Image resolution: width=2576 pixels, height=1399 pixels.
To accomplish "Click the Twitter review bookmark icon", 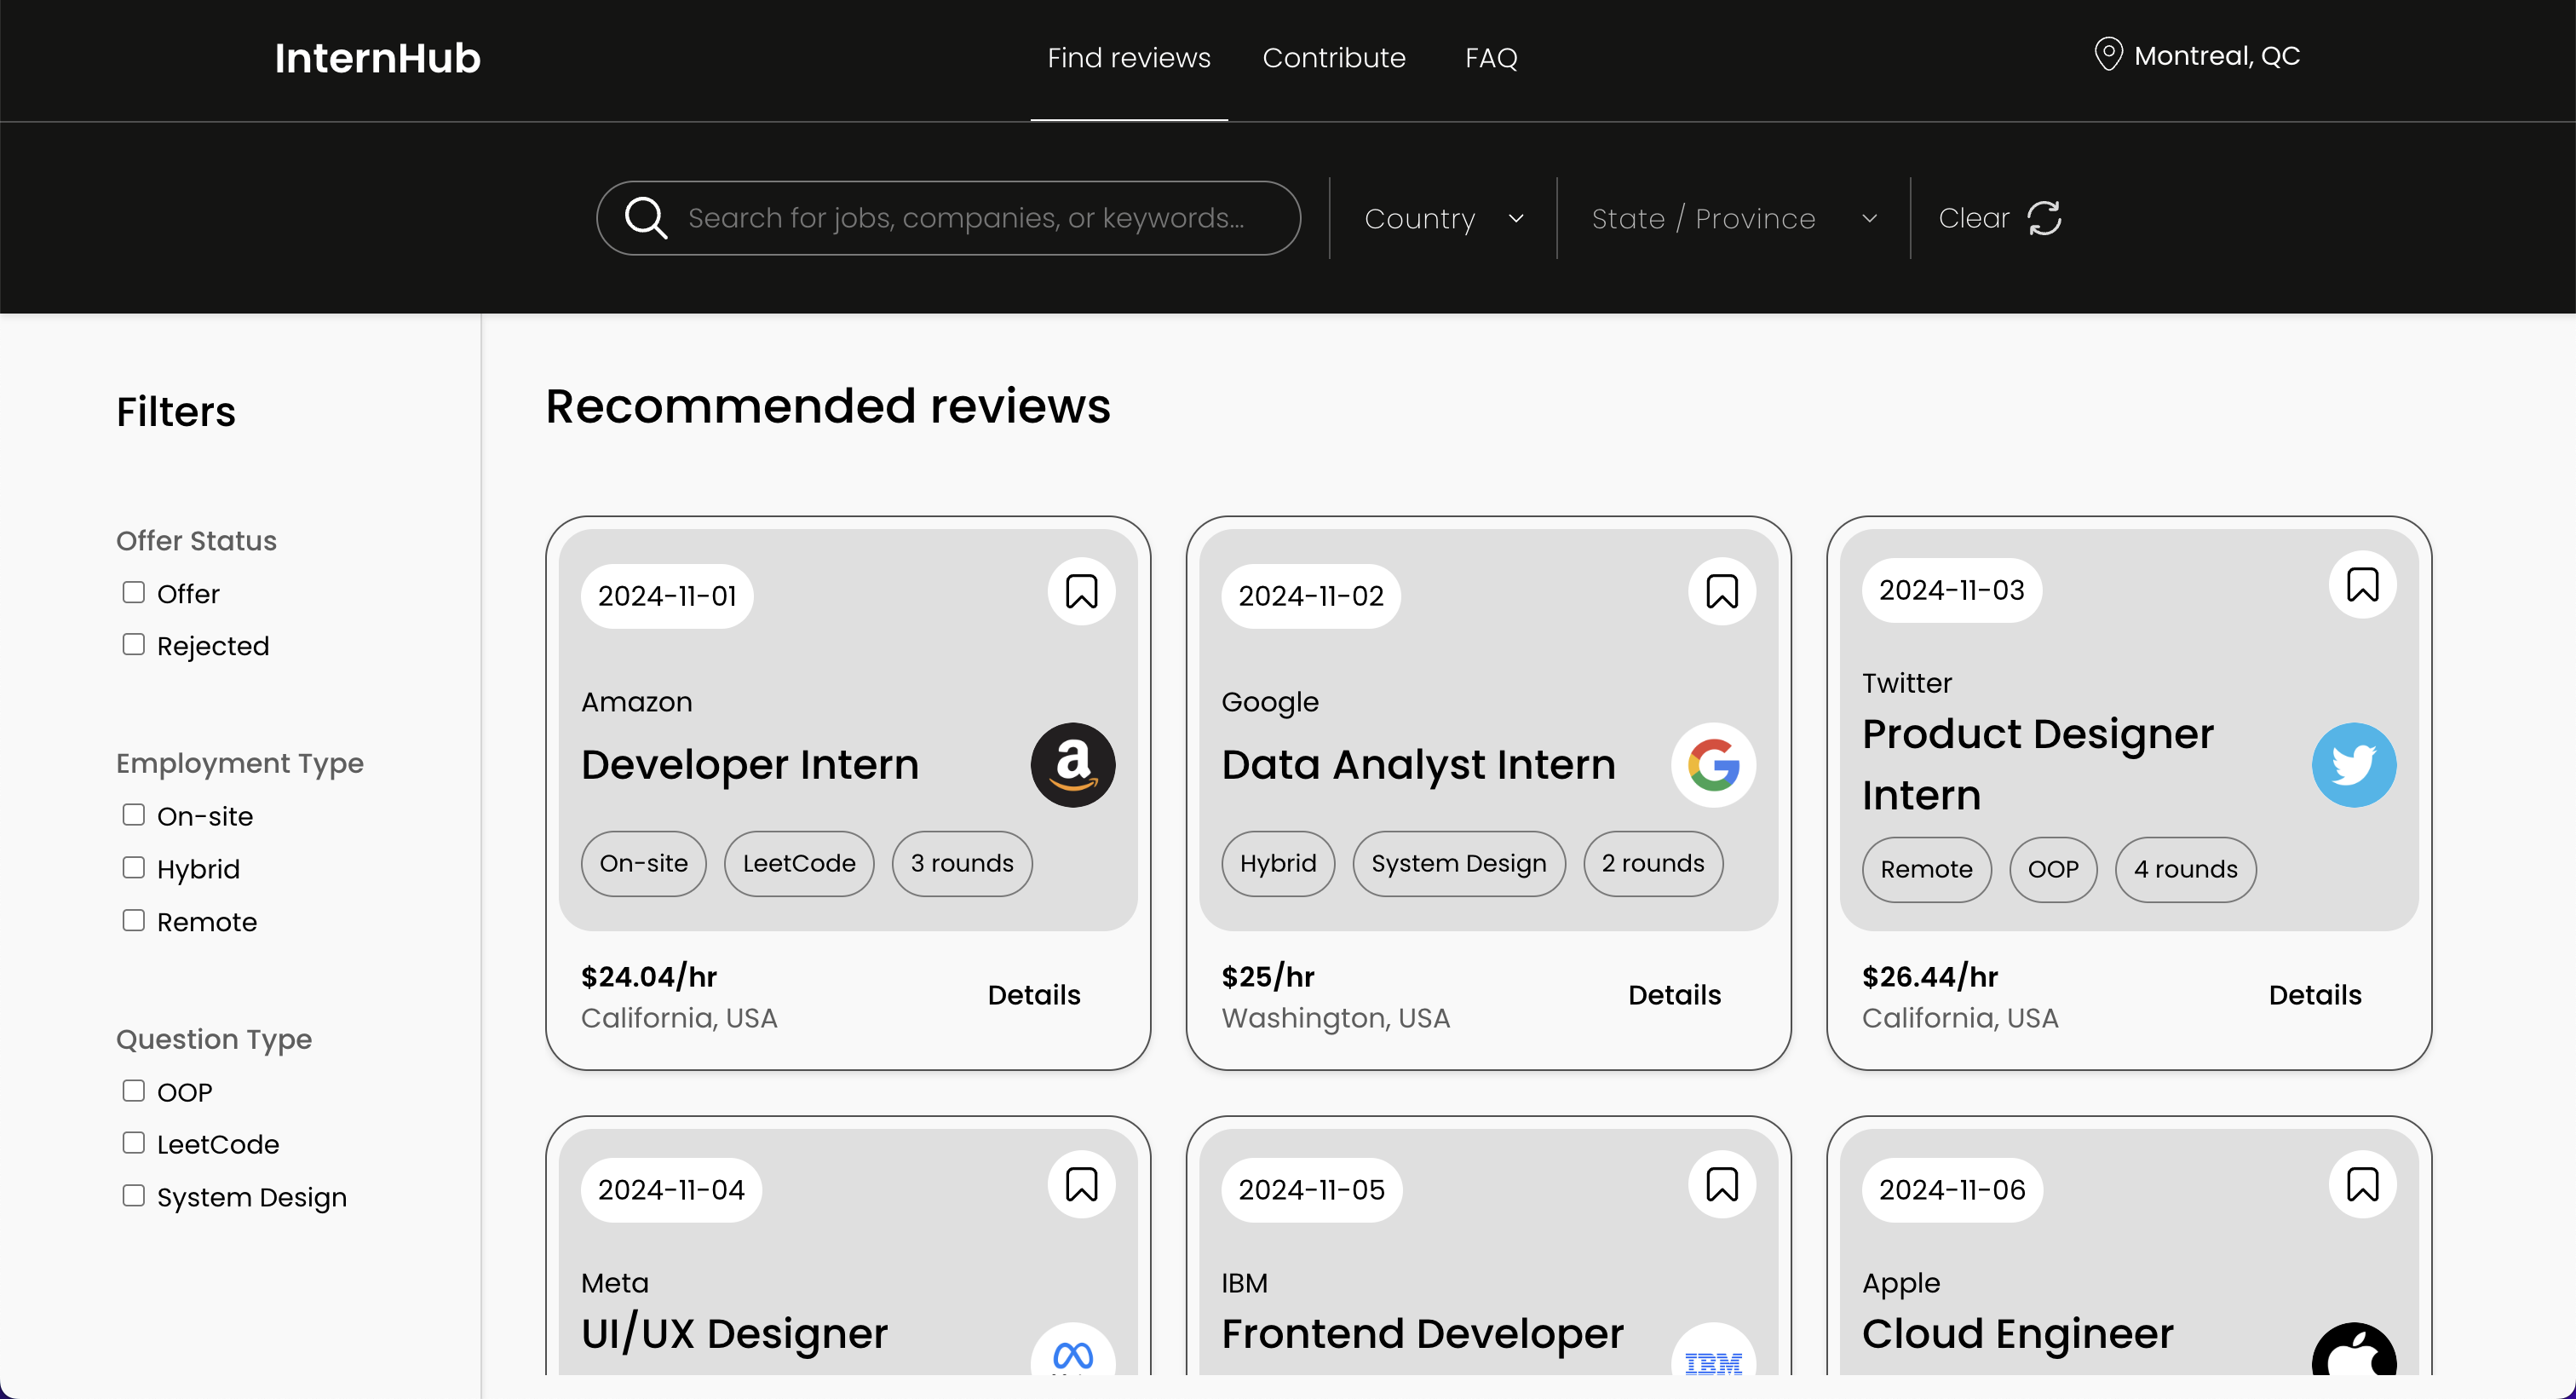I will 2362,586.
